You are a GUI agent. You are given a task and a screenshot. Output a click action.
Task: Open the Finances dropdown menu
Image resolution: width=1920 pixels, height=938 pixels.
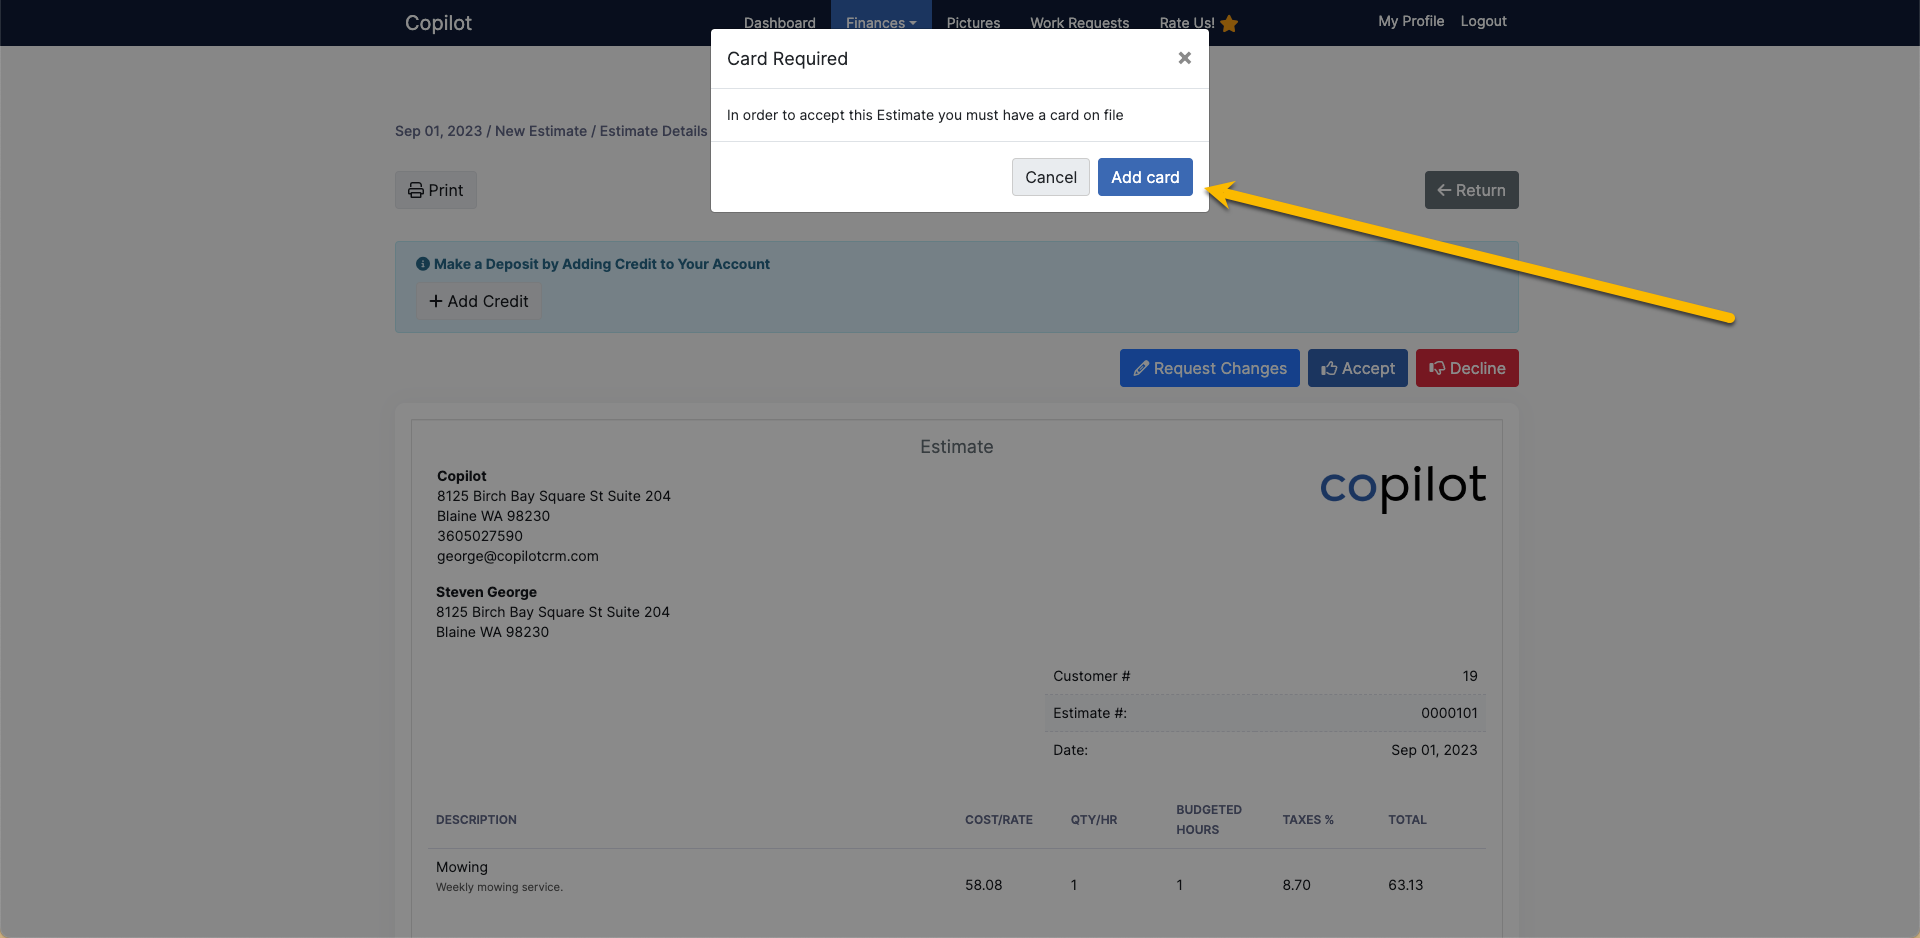(881, 23)
